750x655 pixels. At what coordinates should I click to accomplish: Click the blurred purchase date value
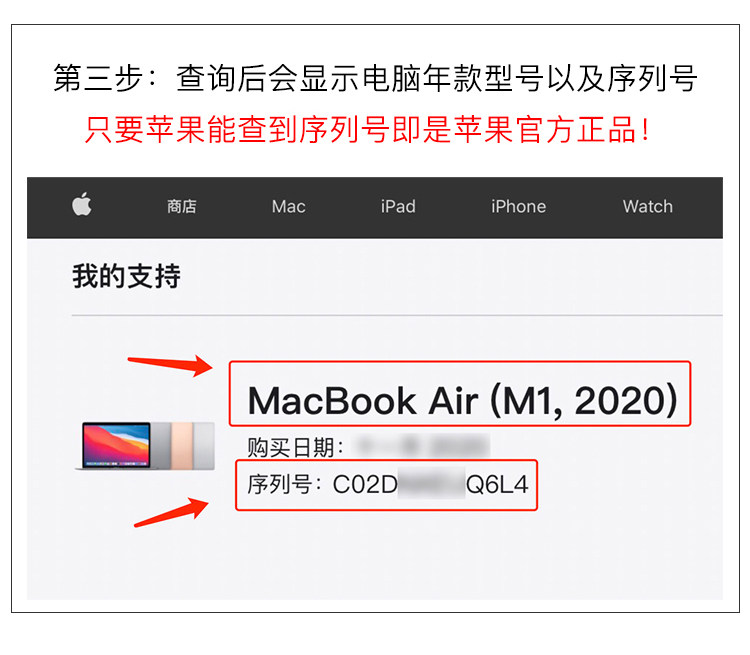pyautogui.click(x=421, y=446)
